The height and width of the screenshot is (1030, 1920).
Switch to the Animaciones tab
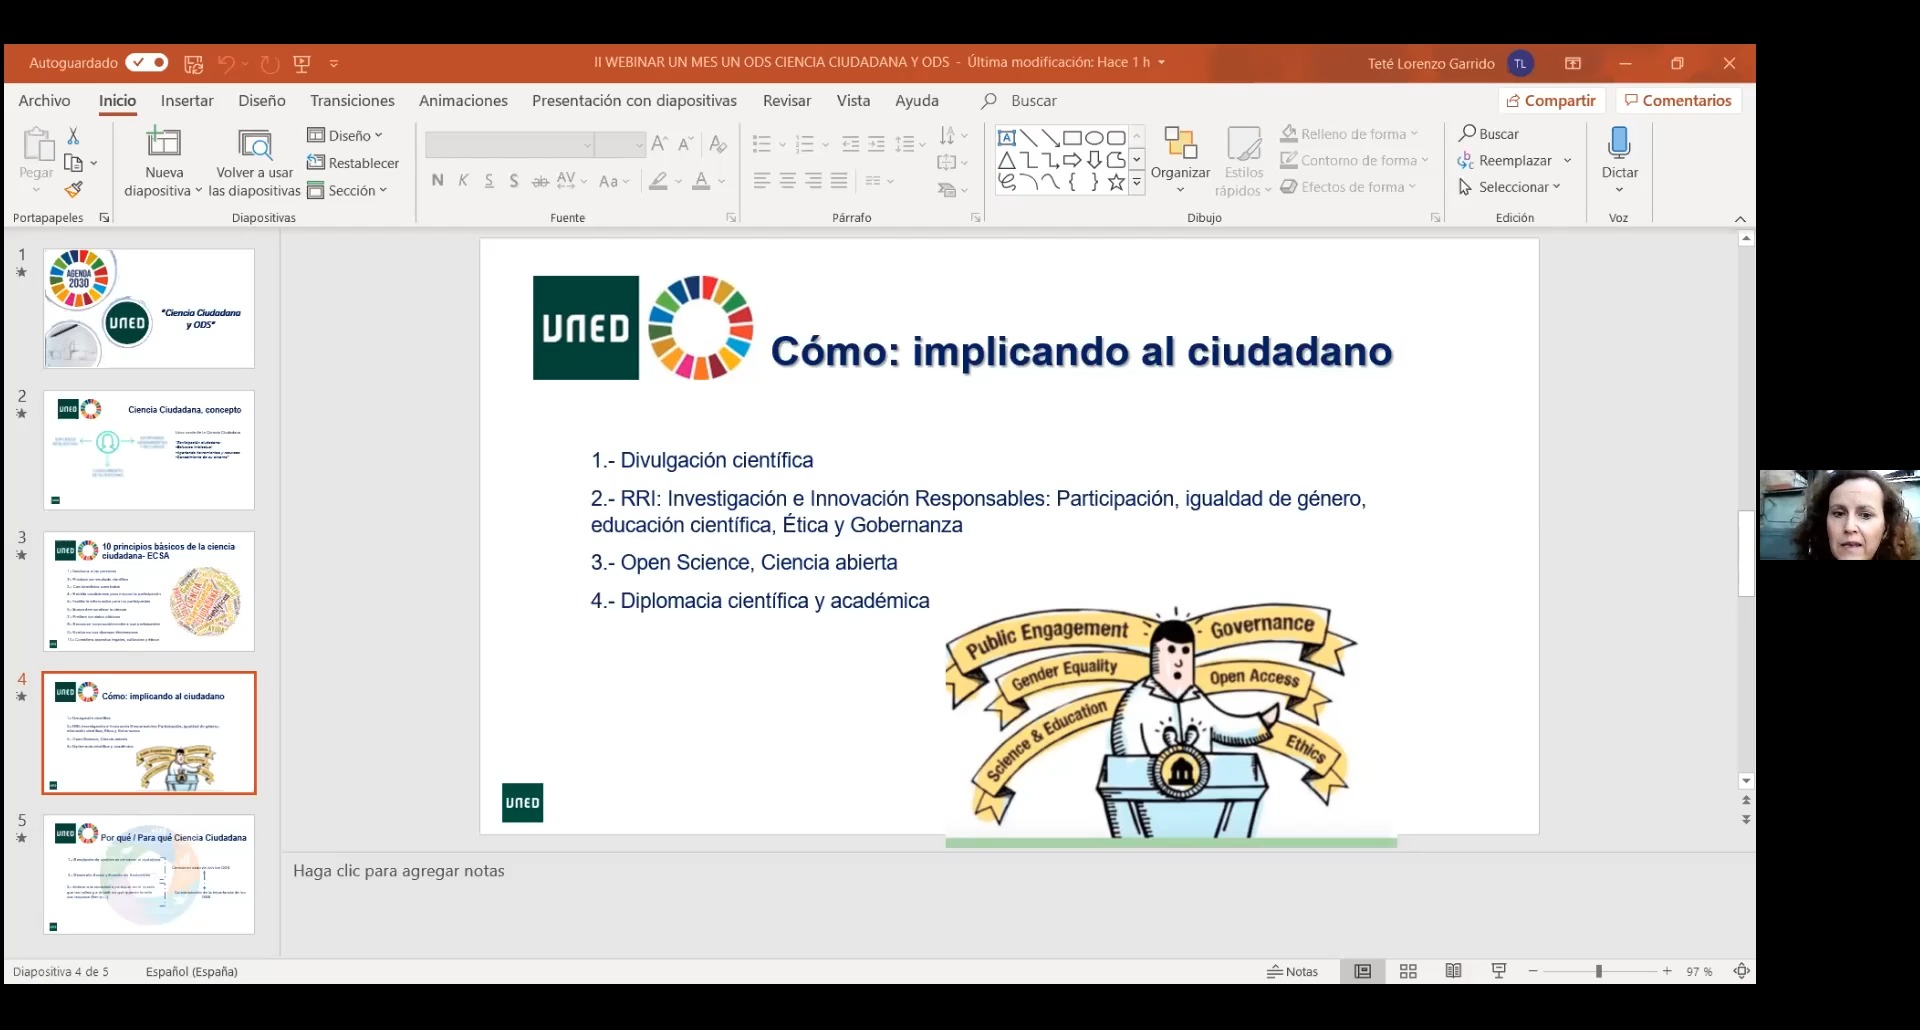coord(463,100)
